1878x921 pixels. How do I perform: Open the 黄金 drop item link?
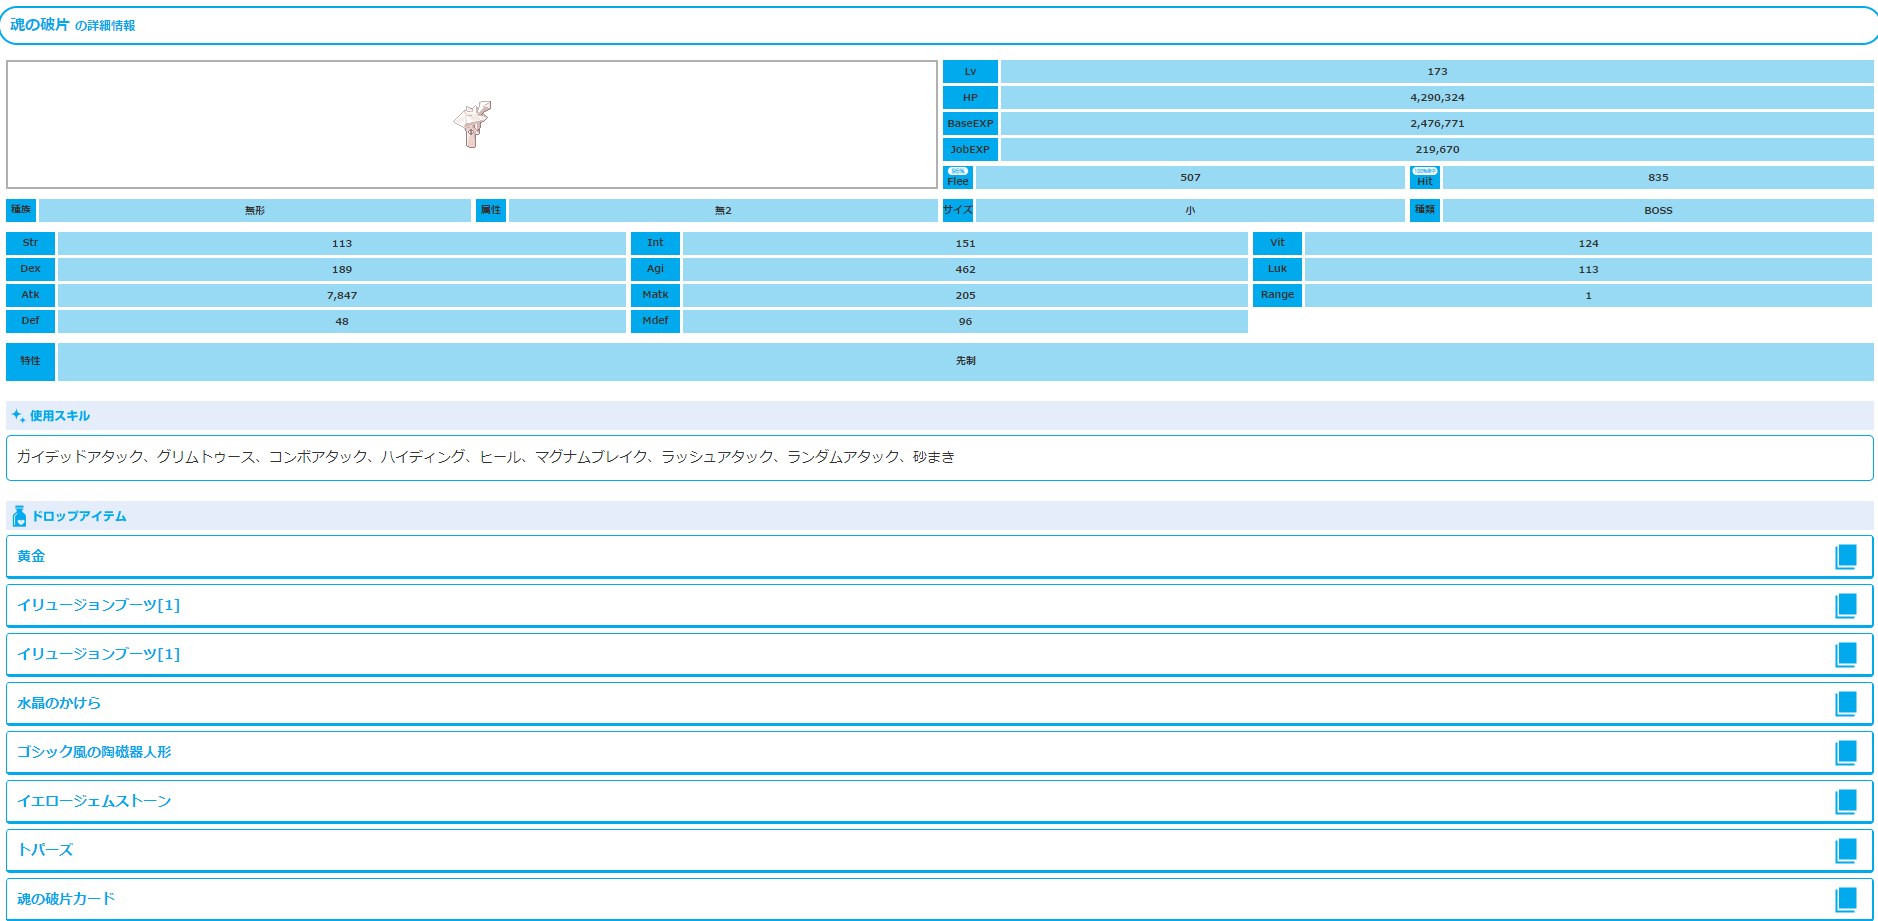31,557
